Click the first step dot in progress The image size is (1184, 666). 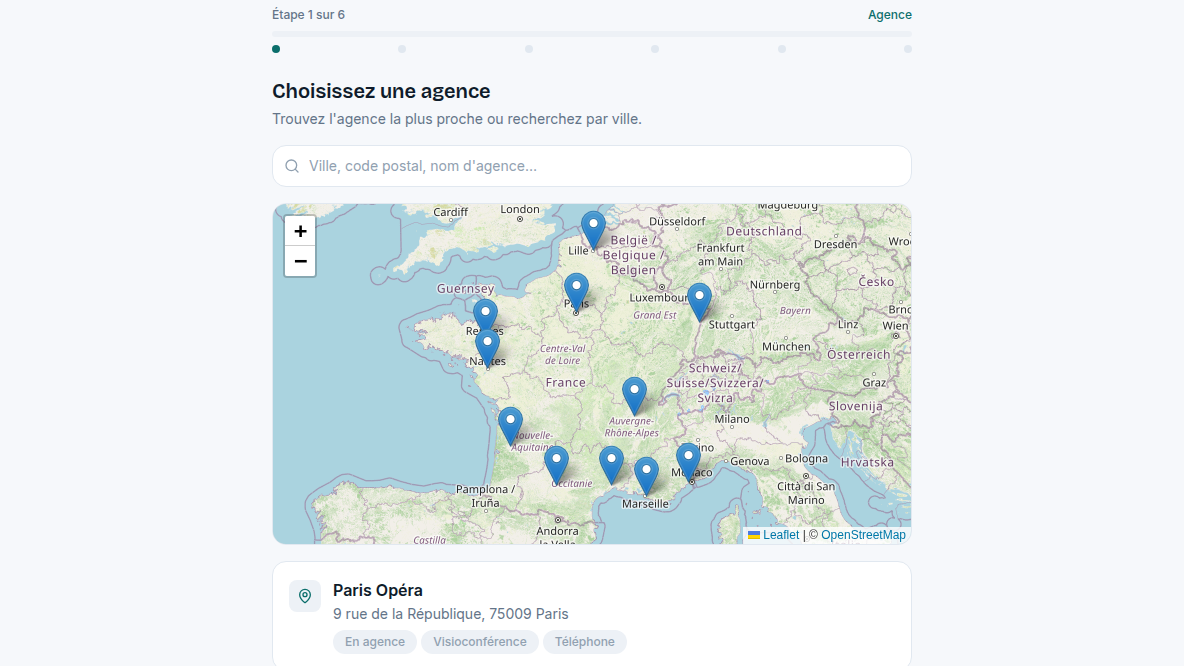click(x=276, y=49)
